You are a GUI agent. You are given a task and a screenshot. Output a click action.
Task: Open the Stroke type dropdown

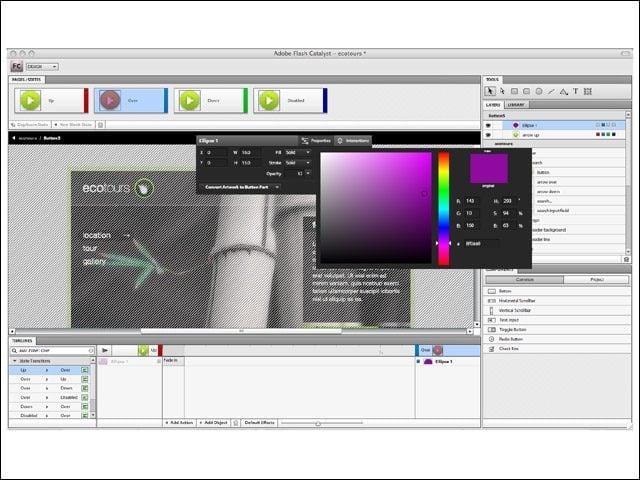click(x=298, y=162)
